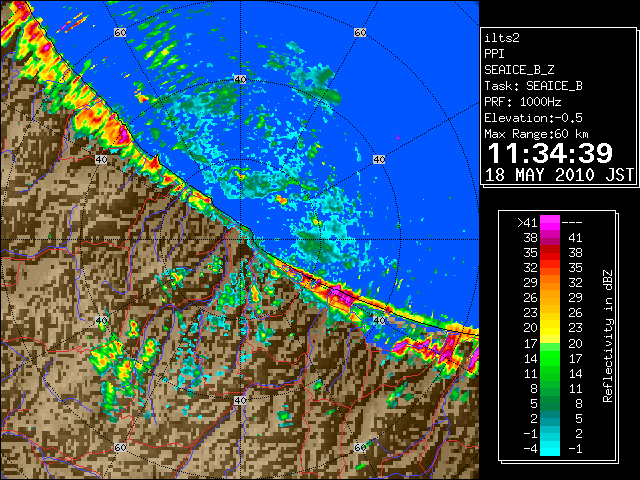The image size is (640, 480).
Task: Click the right-column '-1' legend label
Action: [x=575, y=449]
